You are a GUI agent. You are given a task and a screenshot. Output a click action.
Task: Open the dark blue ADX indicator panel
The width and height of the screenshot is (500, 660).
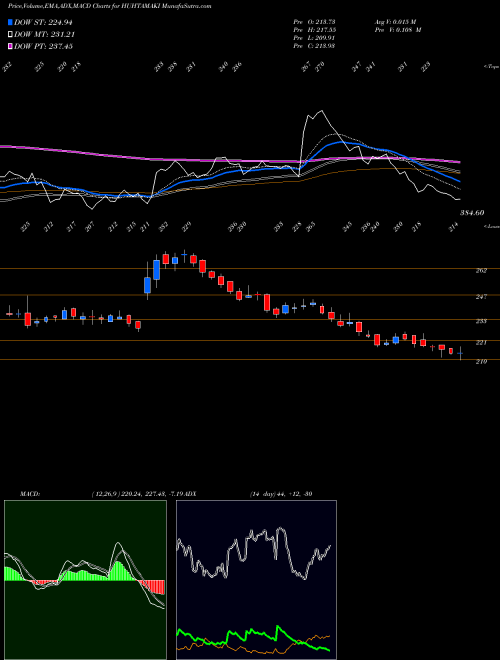256,580
